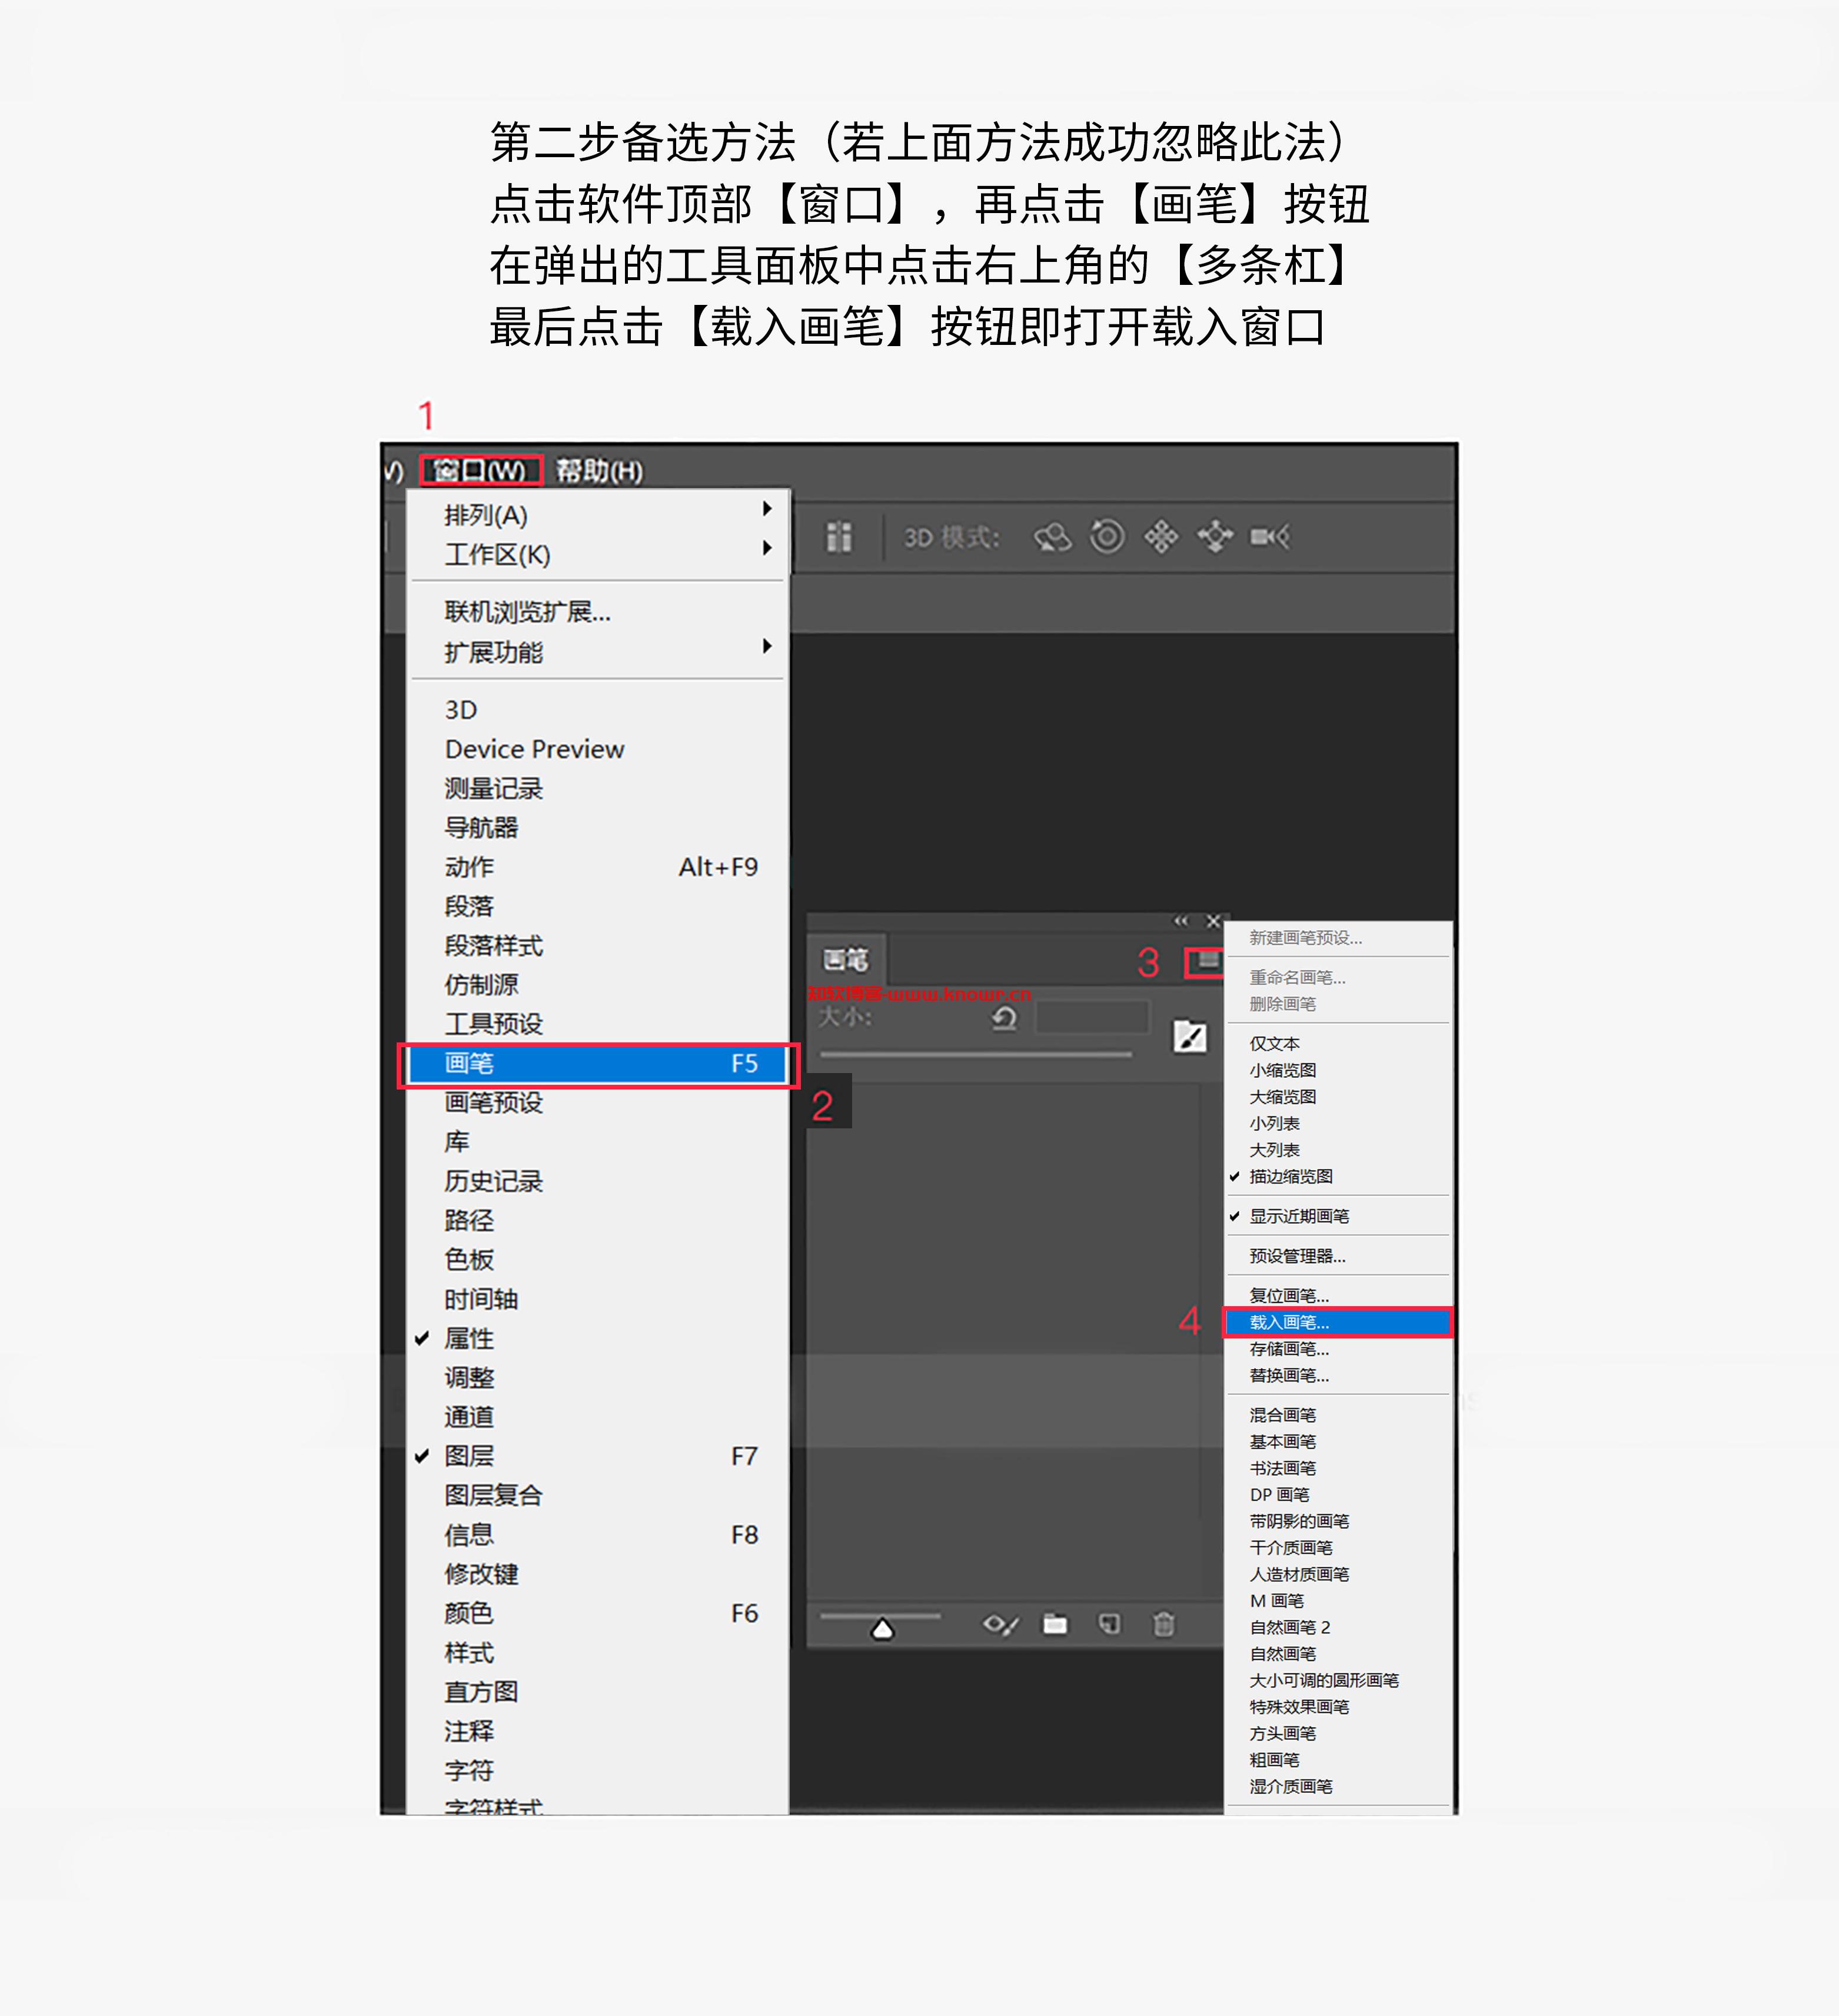Load the 特殊效果画笔 brush set

click(x=1338, y=1706)
